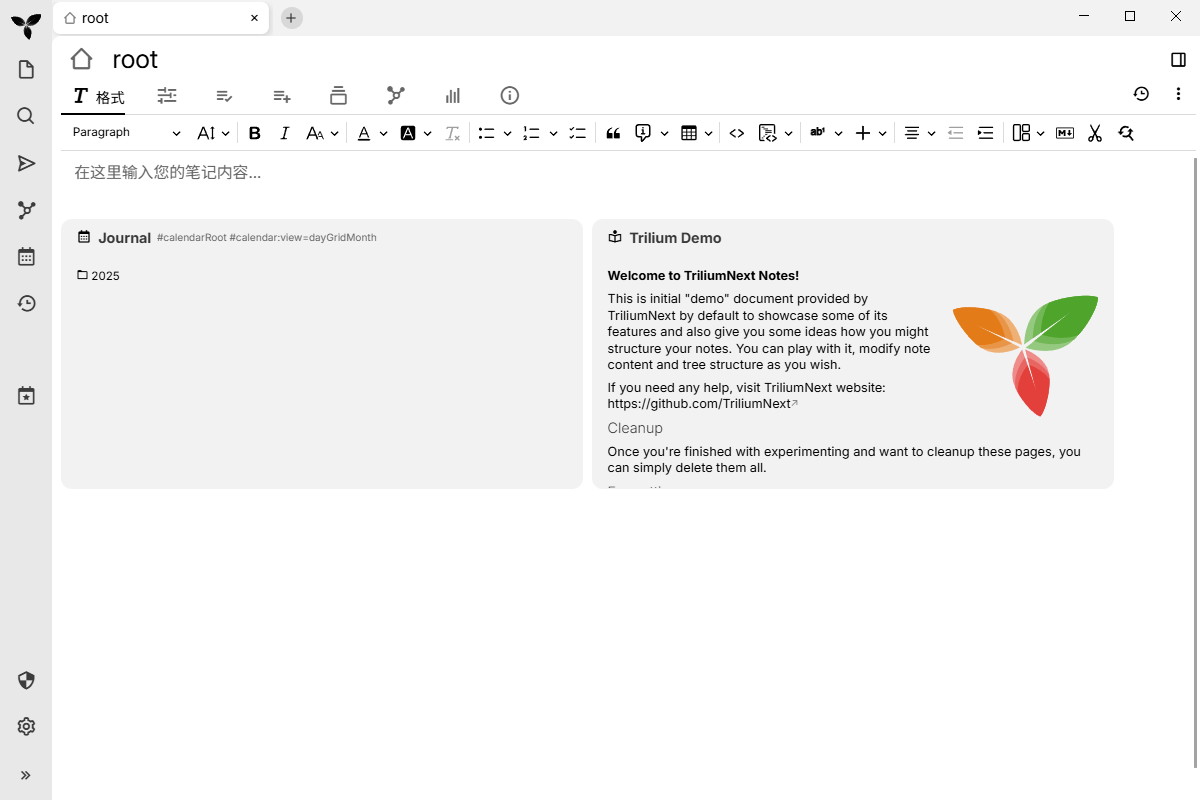Toggle the right panel visibility
Viewport: 1200px width, 800px height.
pyautogui.click(x=1178, y=60)
